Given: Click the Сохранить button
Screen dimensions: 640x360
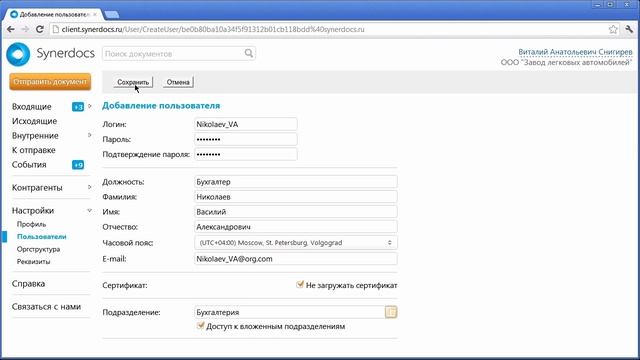Looking at the screenshot, I should pyautogui.click(x=133, y=82).
